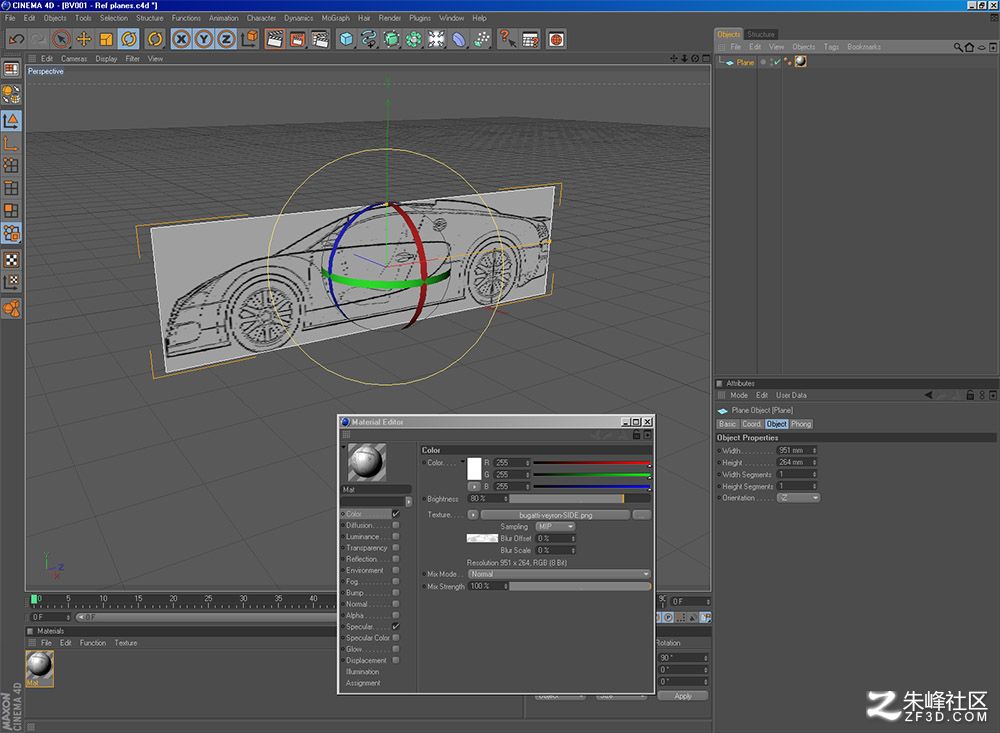Open the particle emitter icon
The height and width of the screenshot is (733, 1000).
482,40
